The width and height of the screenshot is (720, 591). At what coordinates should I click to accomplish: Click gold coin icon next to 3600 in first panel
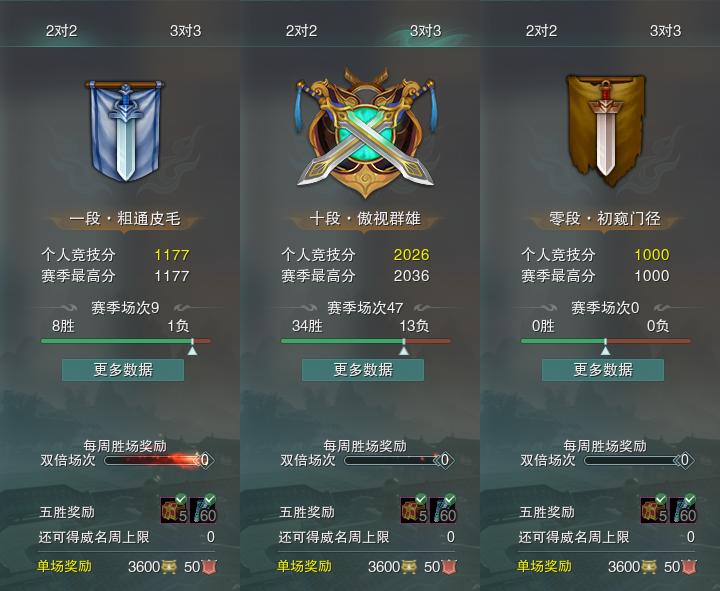tap(169, 567)
